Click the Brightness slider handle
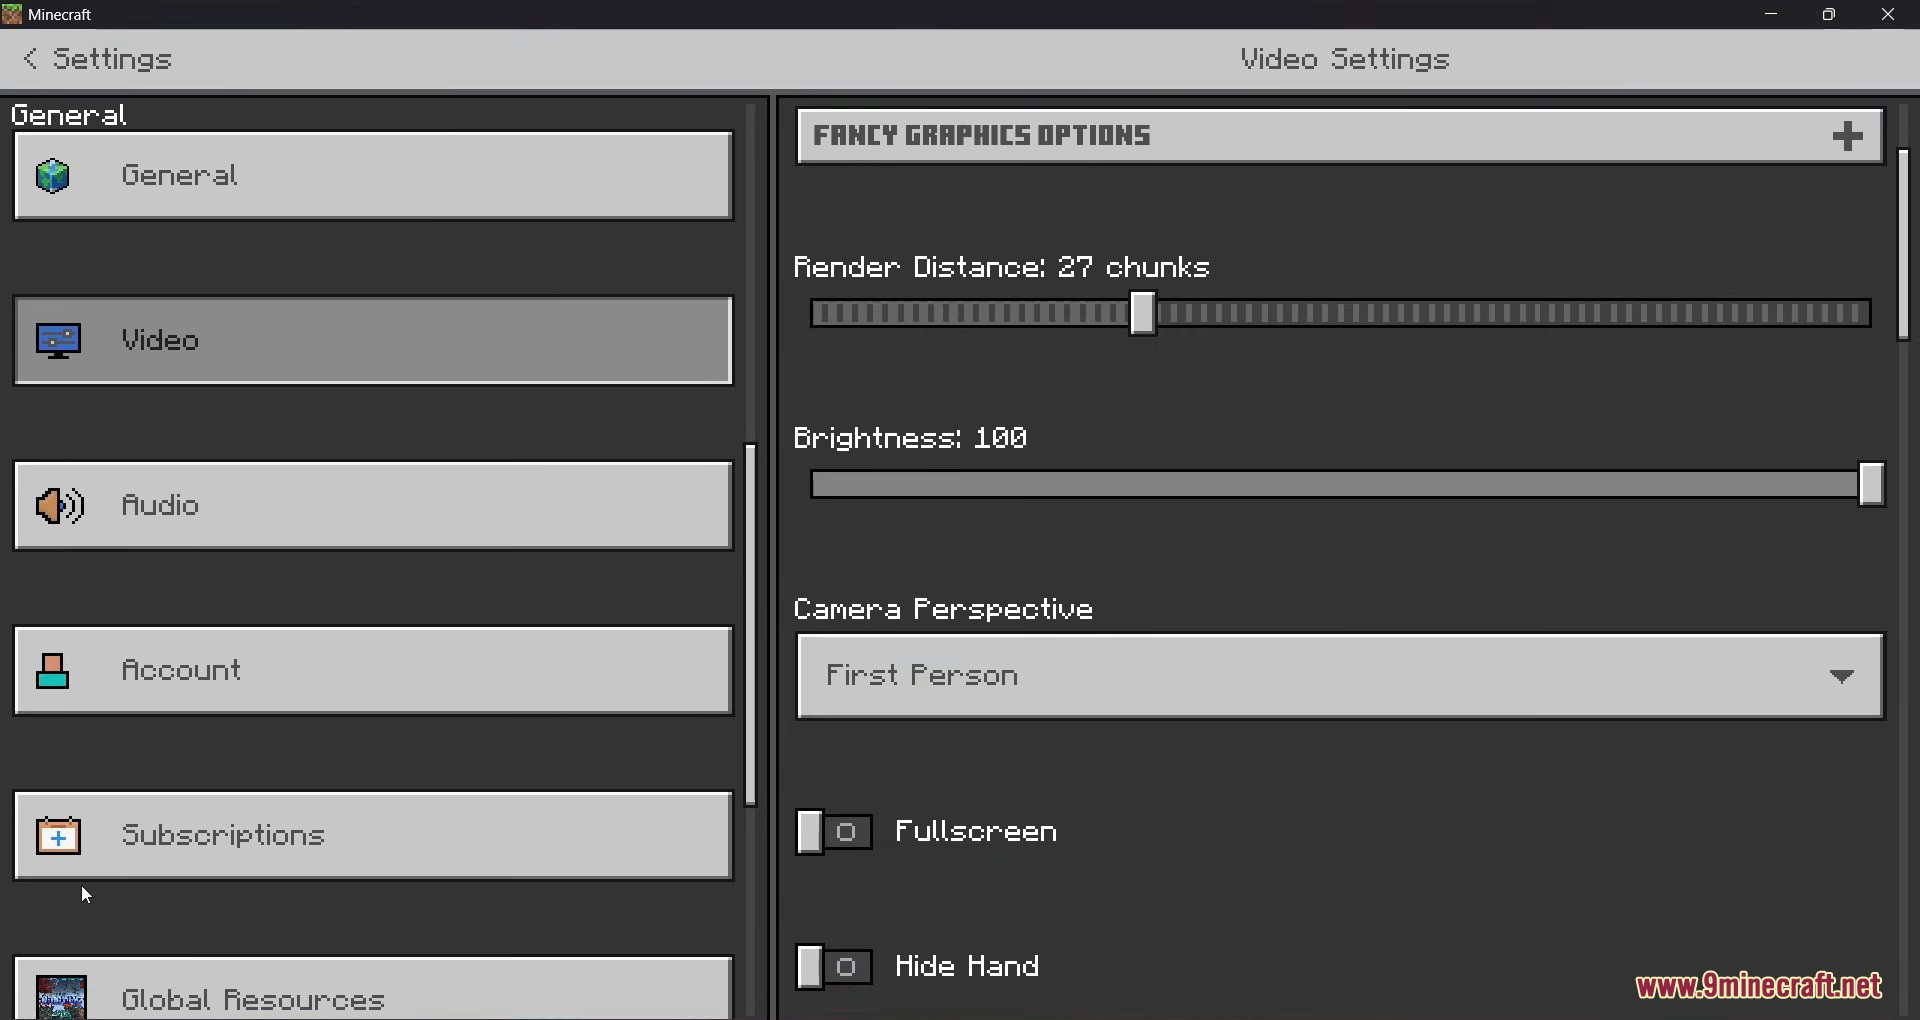Viewport: 1920px width, 1020px height. coord(1871,485)
